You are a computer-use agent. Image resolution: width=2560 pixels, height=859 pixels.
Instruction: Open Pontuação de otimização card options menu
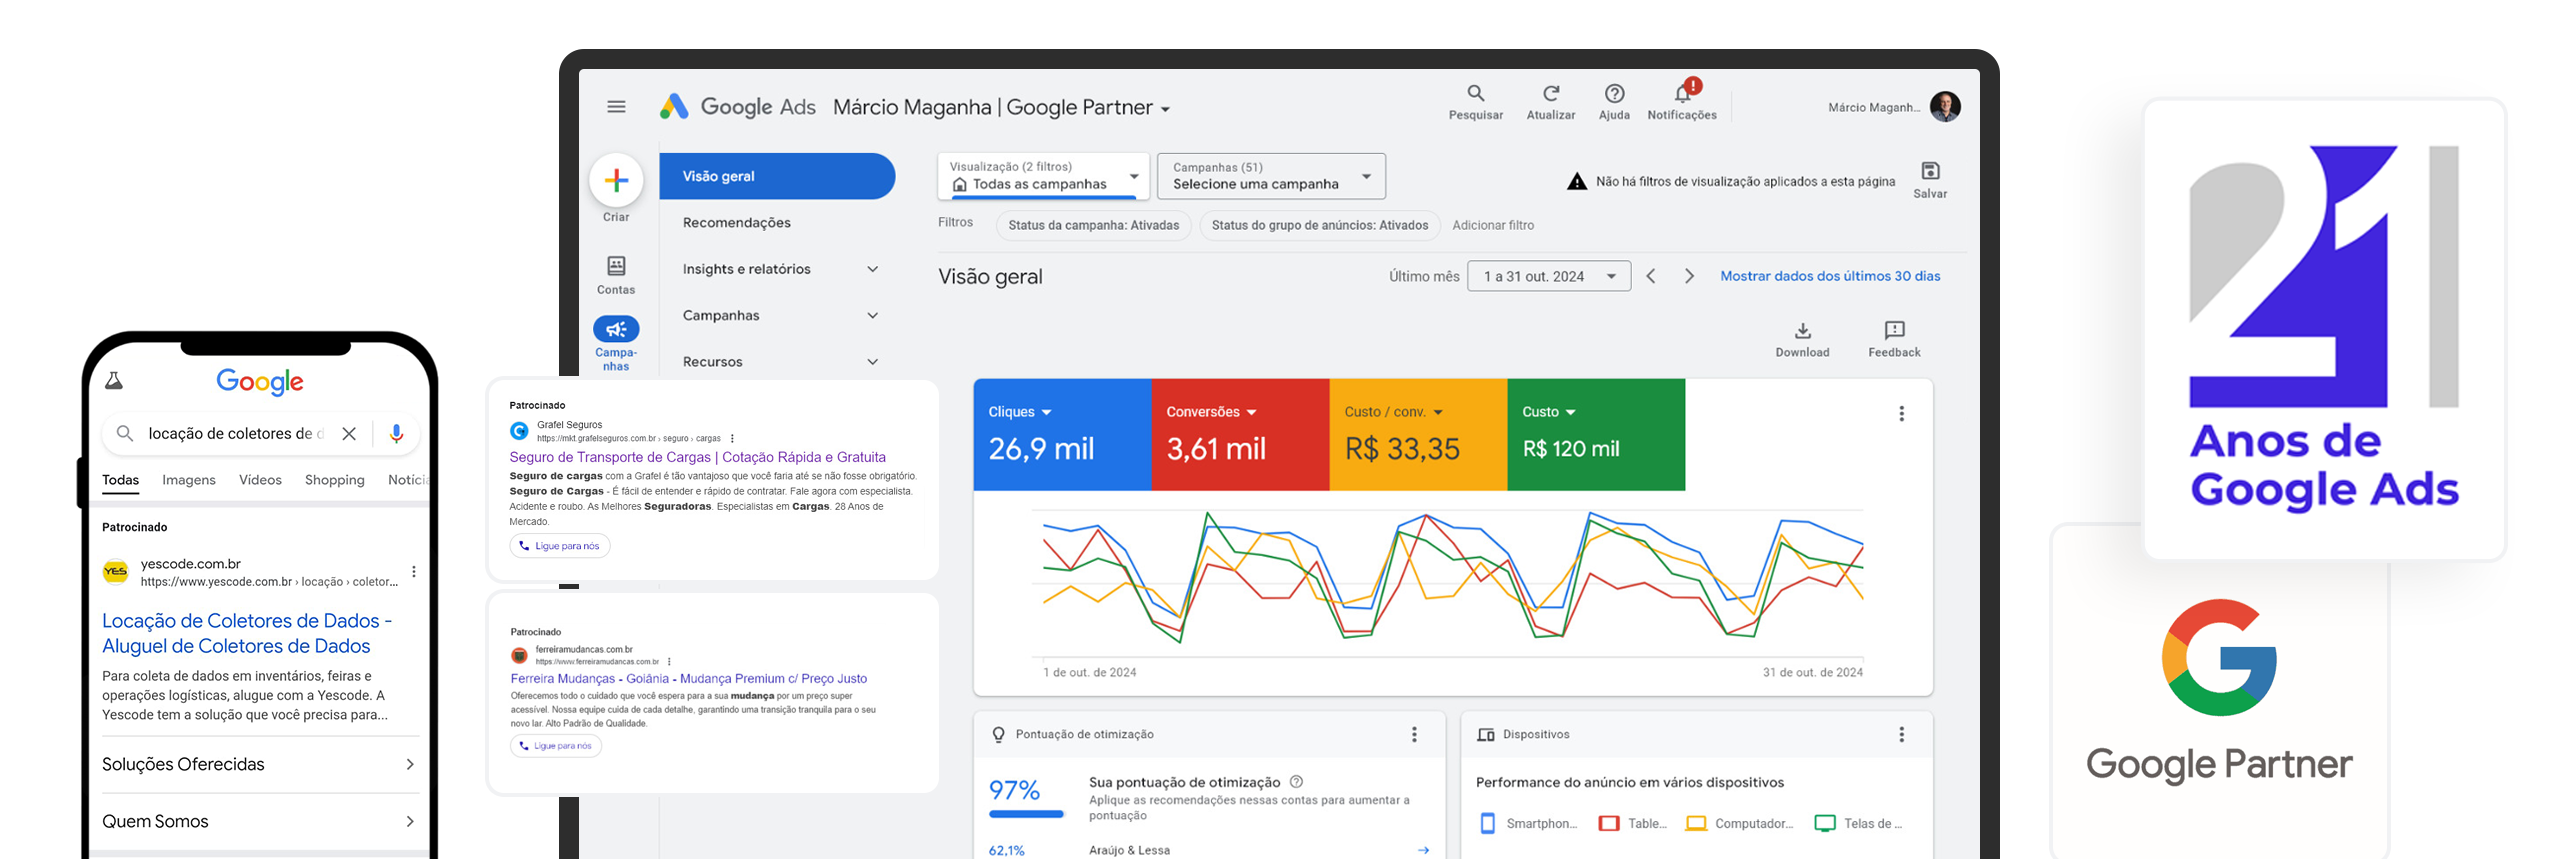[x=1414, y=735]
